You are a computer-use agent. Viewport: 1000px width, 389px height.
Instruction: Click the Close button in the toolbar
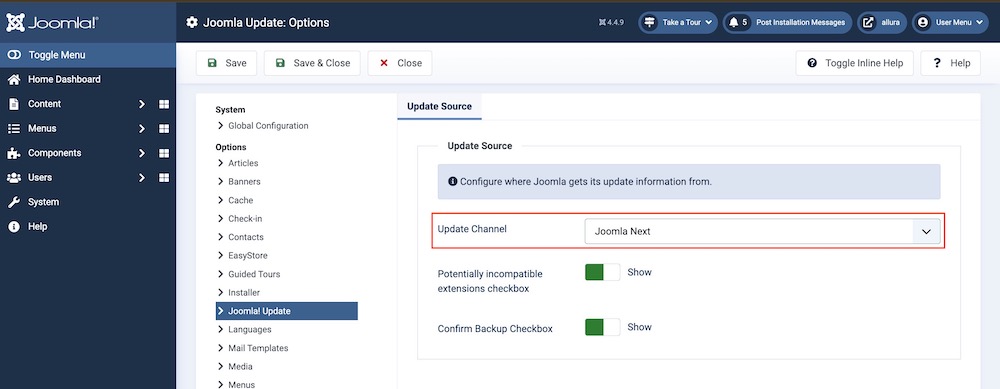[x=400, y=63]
